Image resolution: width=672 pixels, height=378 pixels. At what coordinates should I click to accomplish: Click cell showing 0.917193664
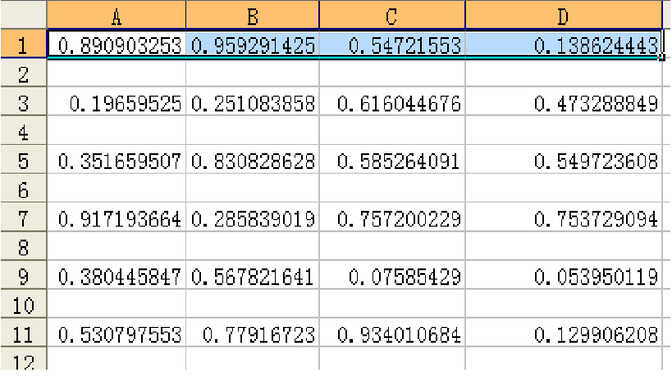point(116,219)
